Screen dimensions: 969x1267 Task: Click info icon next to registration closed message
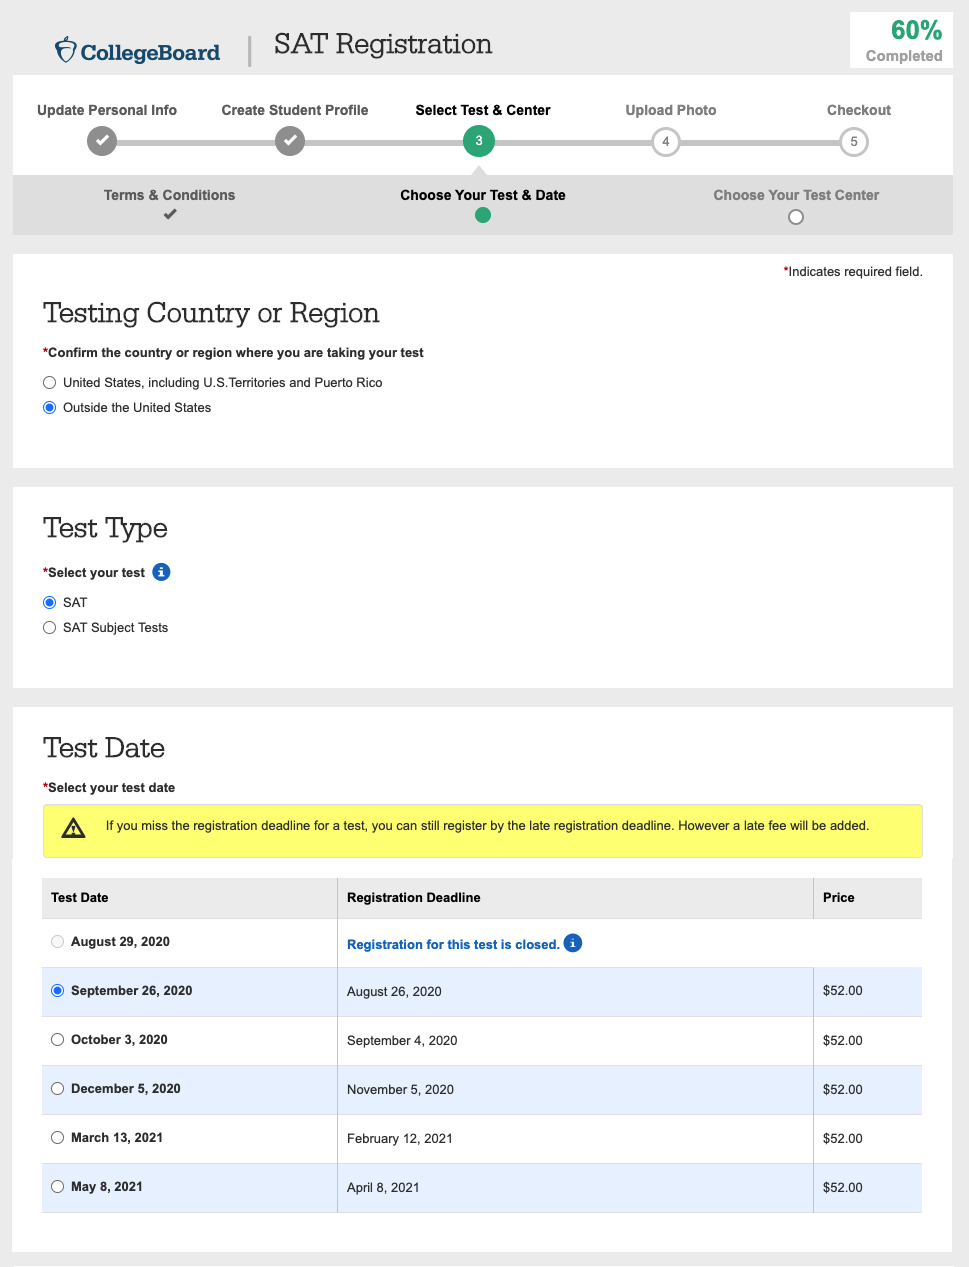[x=573, y=943]
